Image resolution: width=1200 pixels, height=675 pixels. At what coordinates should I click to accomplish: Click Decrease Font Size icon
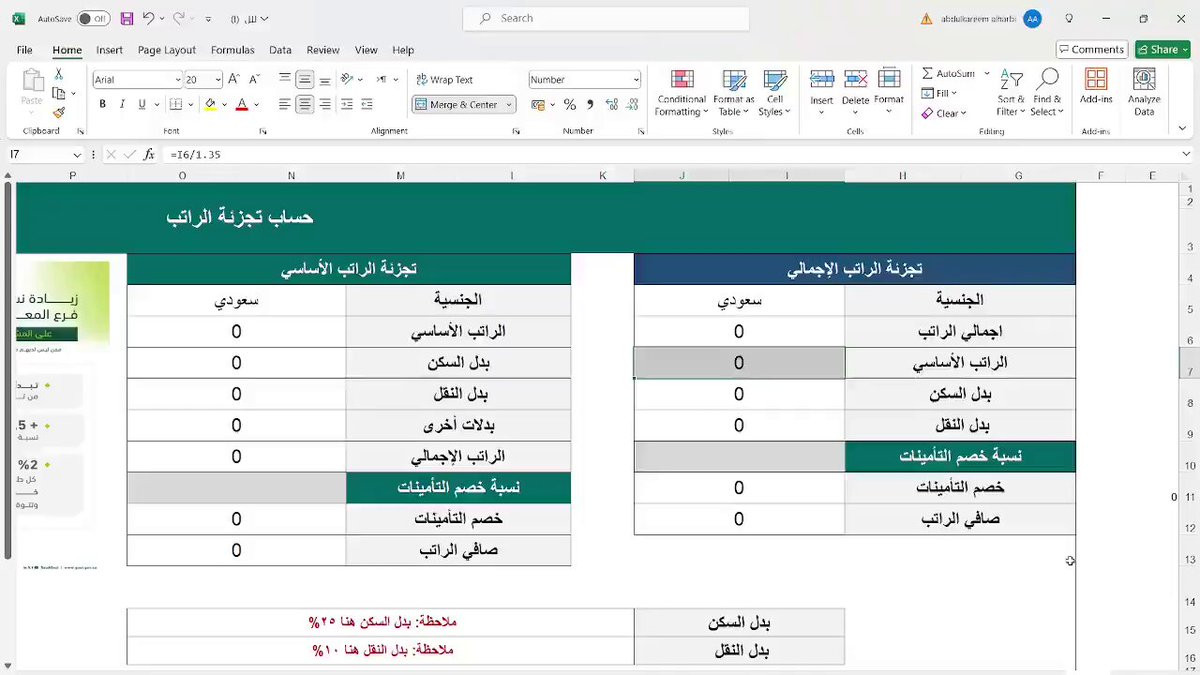pyautogui.click(x=253, y=79)
